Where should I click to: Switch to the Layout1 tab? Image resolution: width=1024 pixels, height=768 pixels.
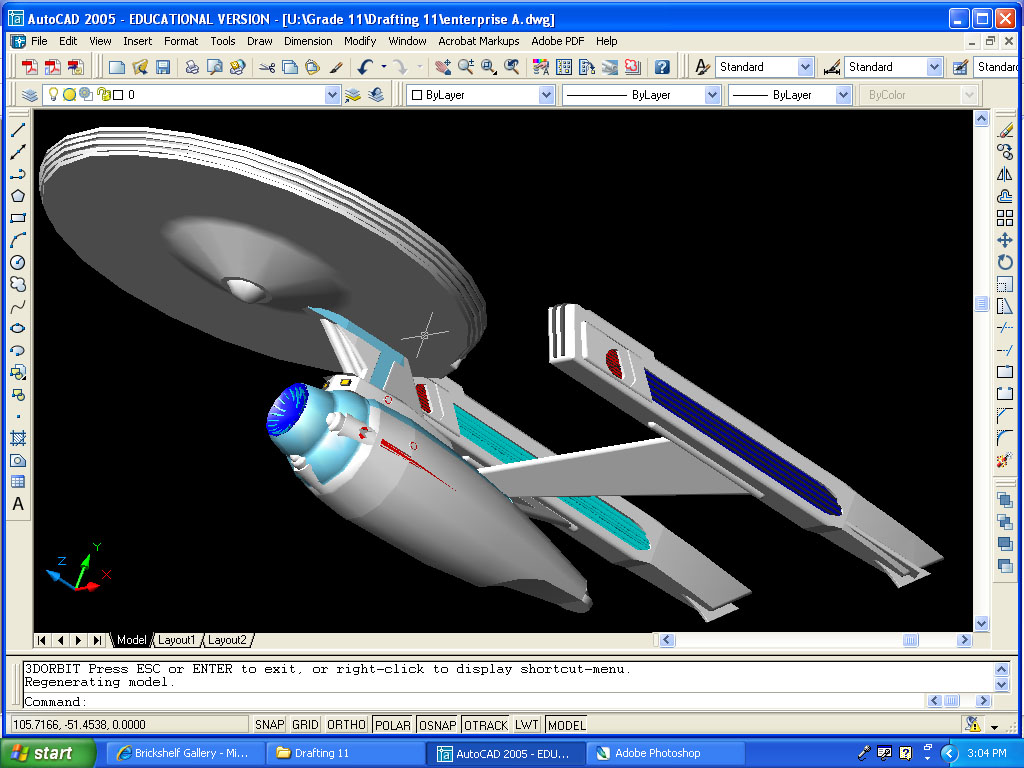click(x=177, y=640)
